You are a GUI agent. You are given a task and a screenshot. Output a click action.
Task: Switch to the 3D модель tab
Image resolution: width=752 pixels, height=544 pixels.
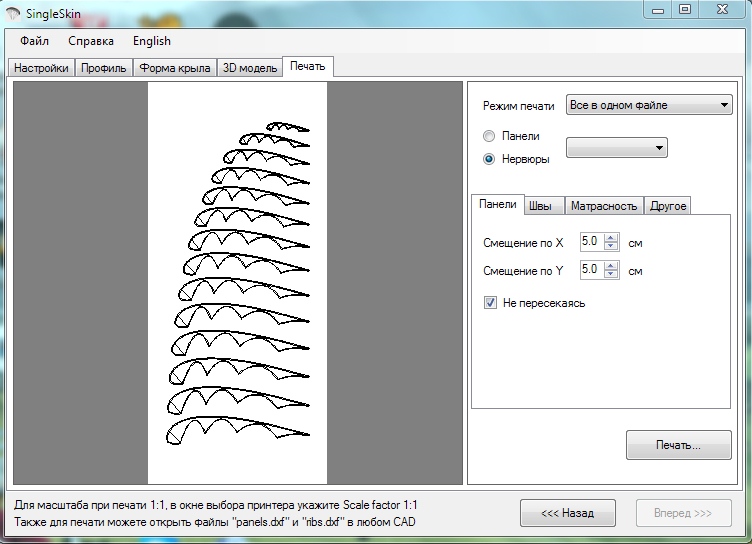point(249,68)
